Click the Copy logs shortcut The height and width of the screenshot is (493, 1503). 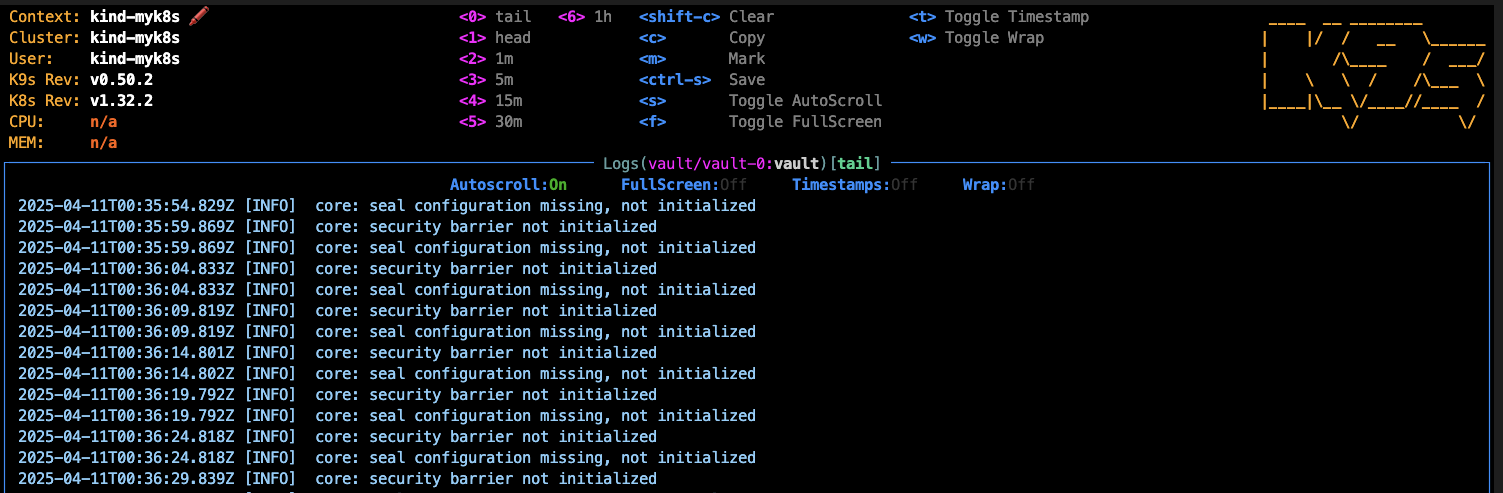click(x=701, y=38)
